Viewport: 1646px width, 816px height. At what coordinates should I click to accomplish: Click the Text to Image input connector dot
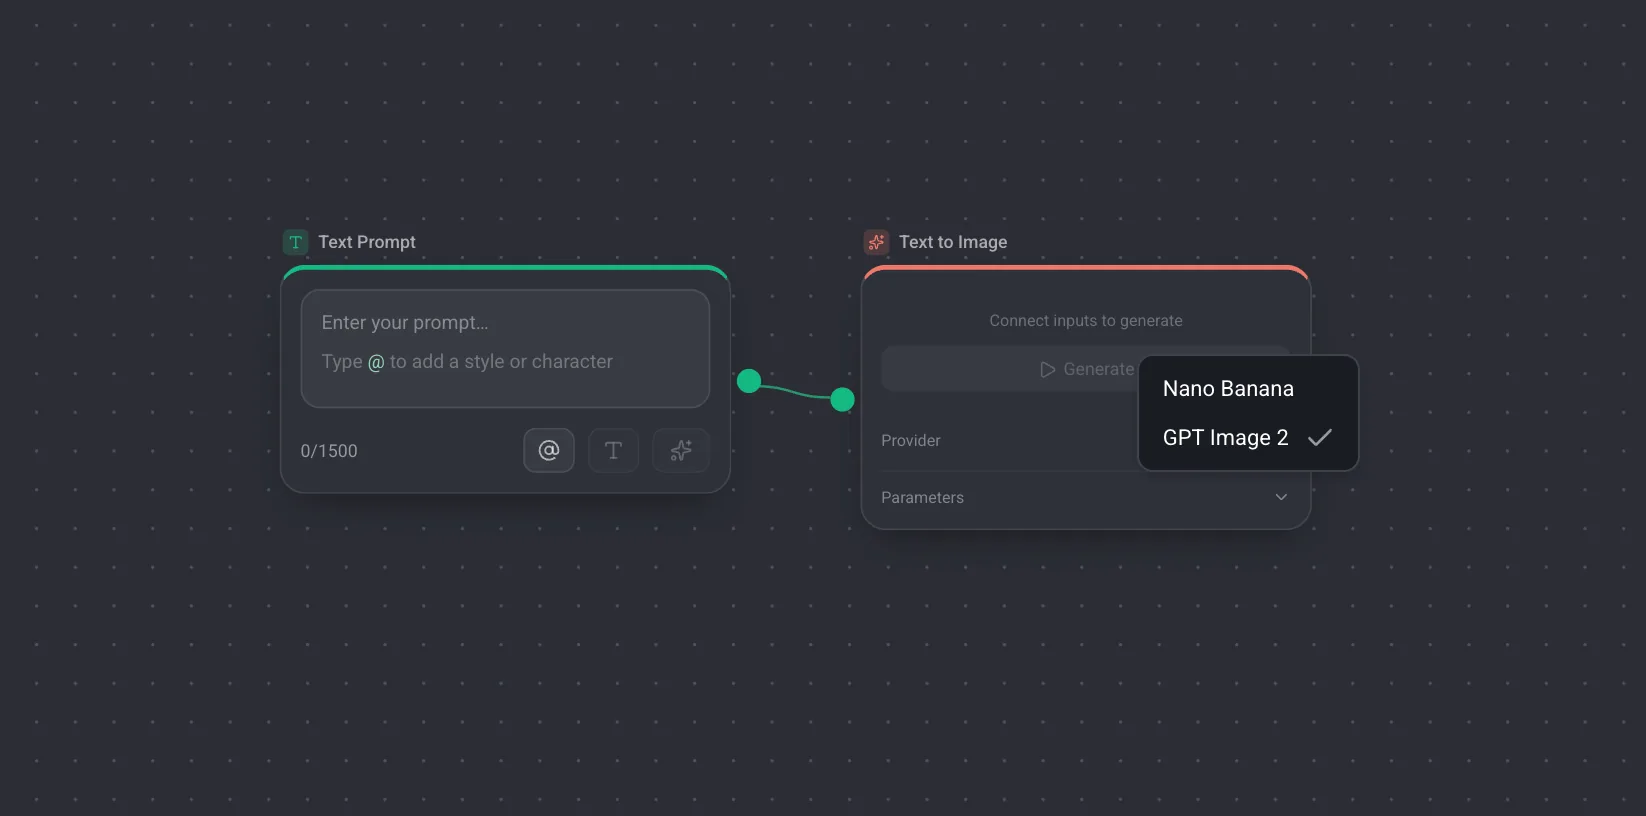point(843,400)
